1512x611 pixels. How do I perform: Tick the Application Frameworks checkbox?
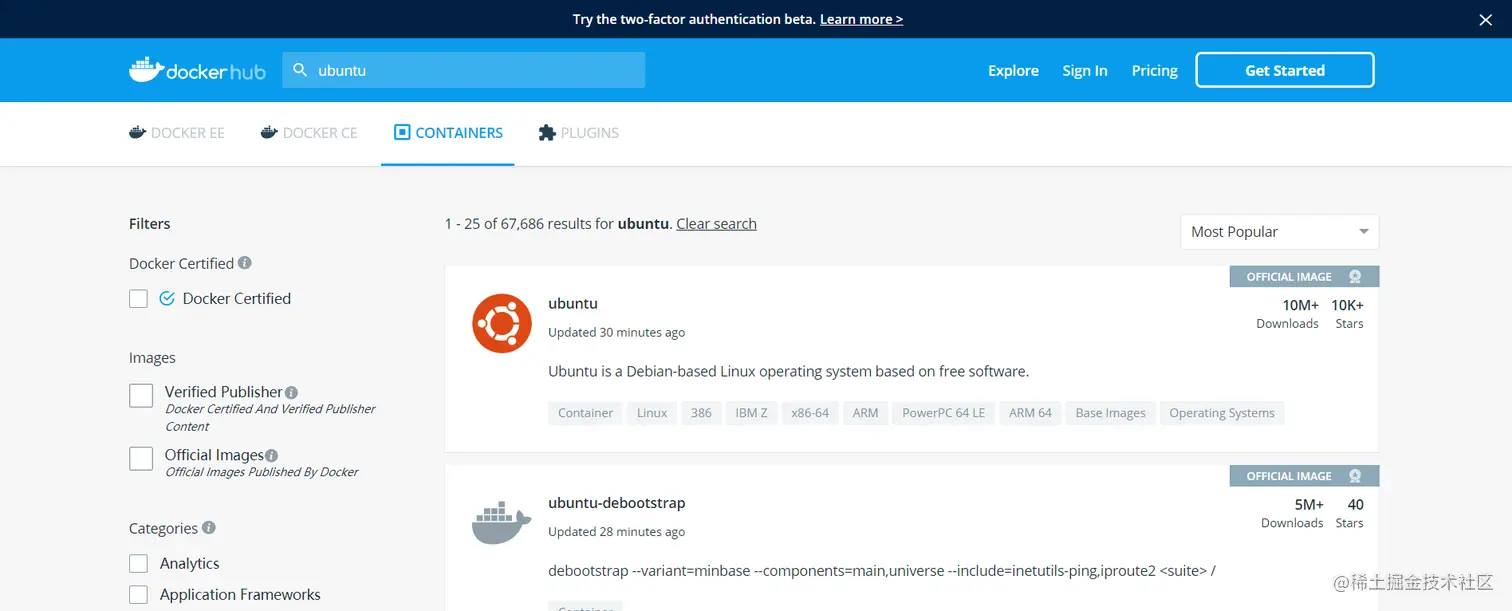pyautogui.click(x=139, y=594)
